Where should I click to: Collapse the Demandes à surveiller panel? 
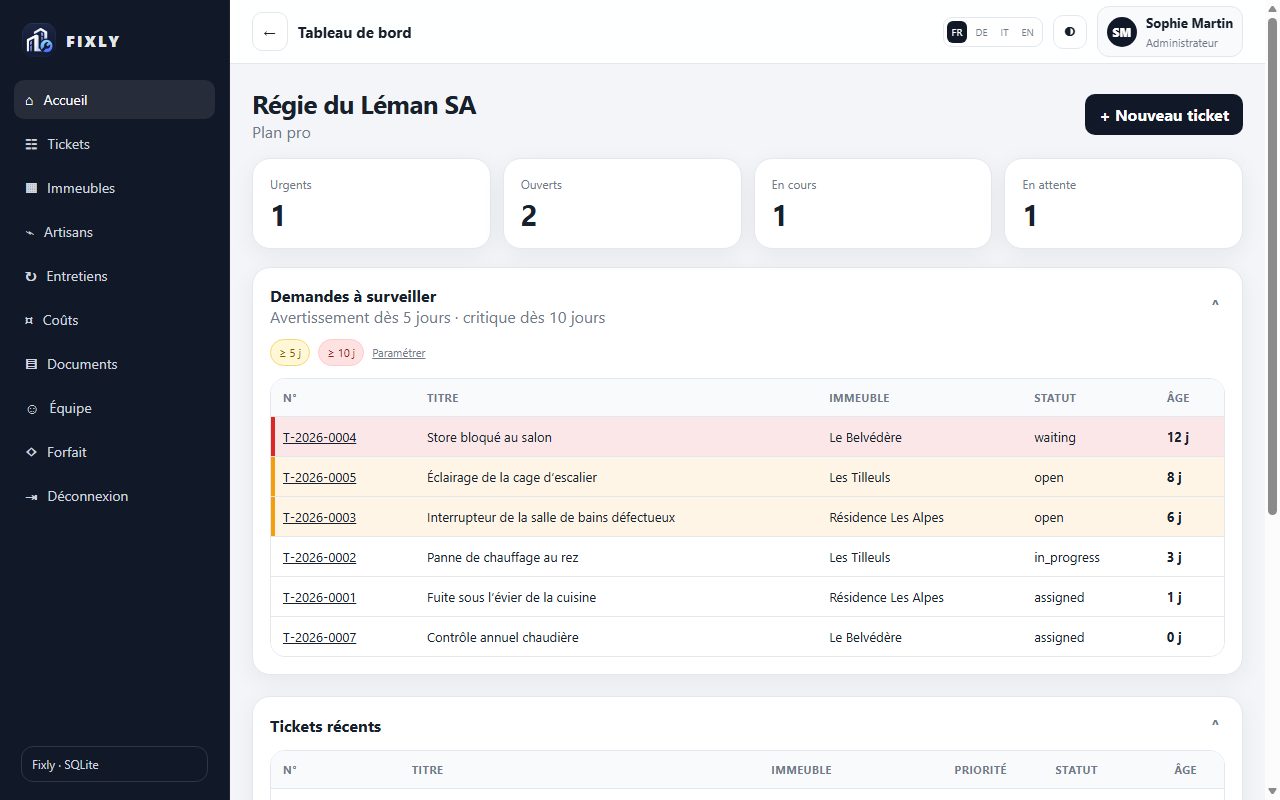(x=1215, y=304)
